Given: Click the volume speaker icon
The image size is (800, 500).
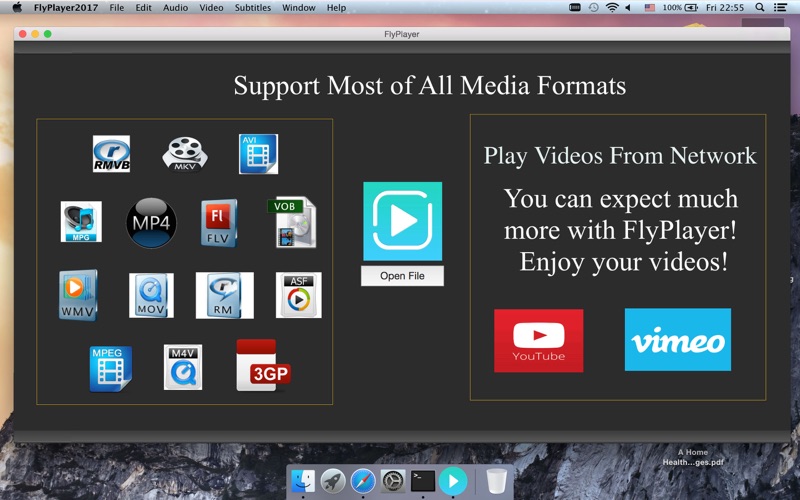Looking at the screenshot, I should 629,7.
